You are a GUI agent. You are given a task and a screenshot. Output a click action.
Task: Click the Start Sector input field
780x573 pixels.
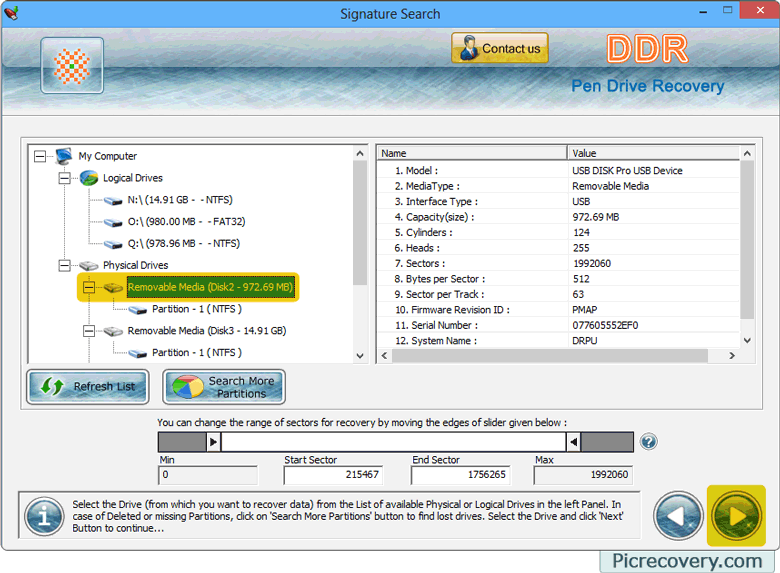pyautogui.click(x=333, y=475)
